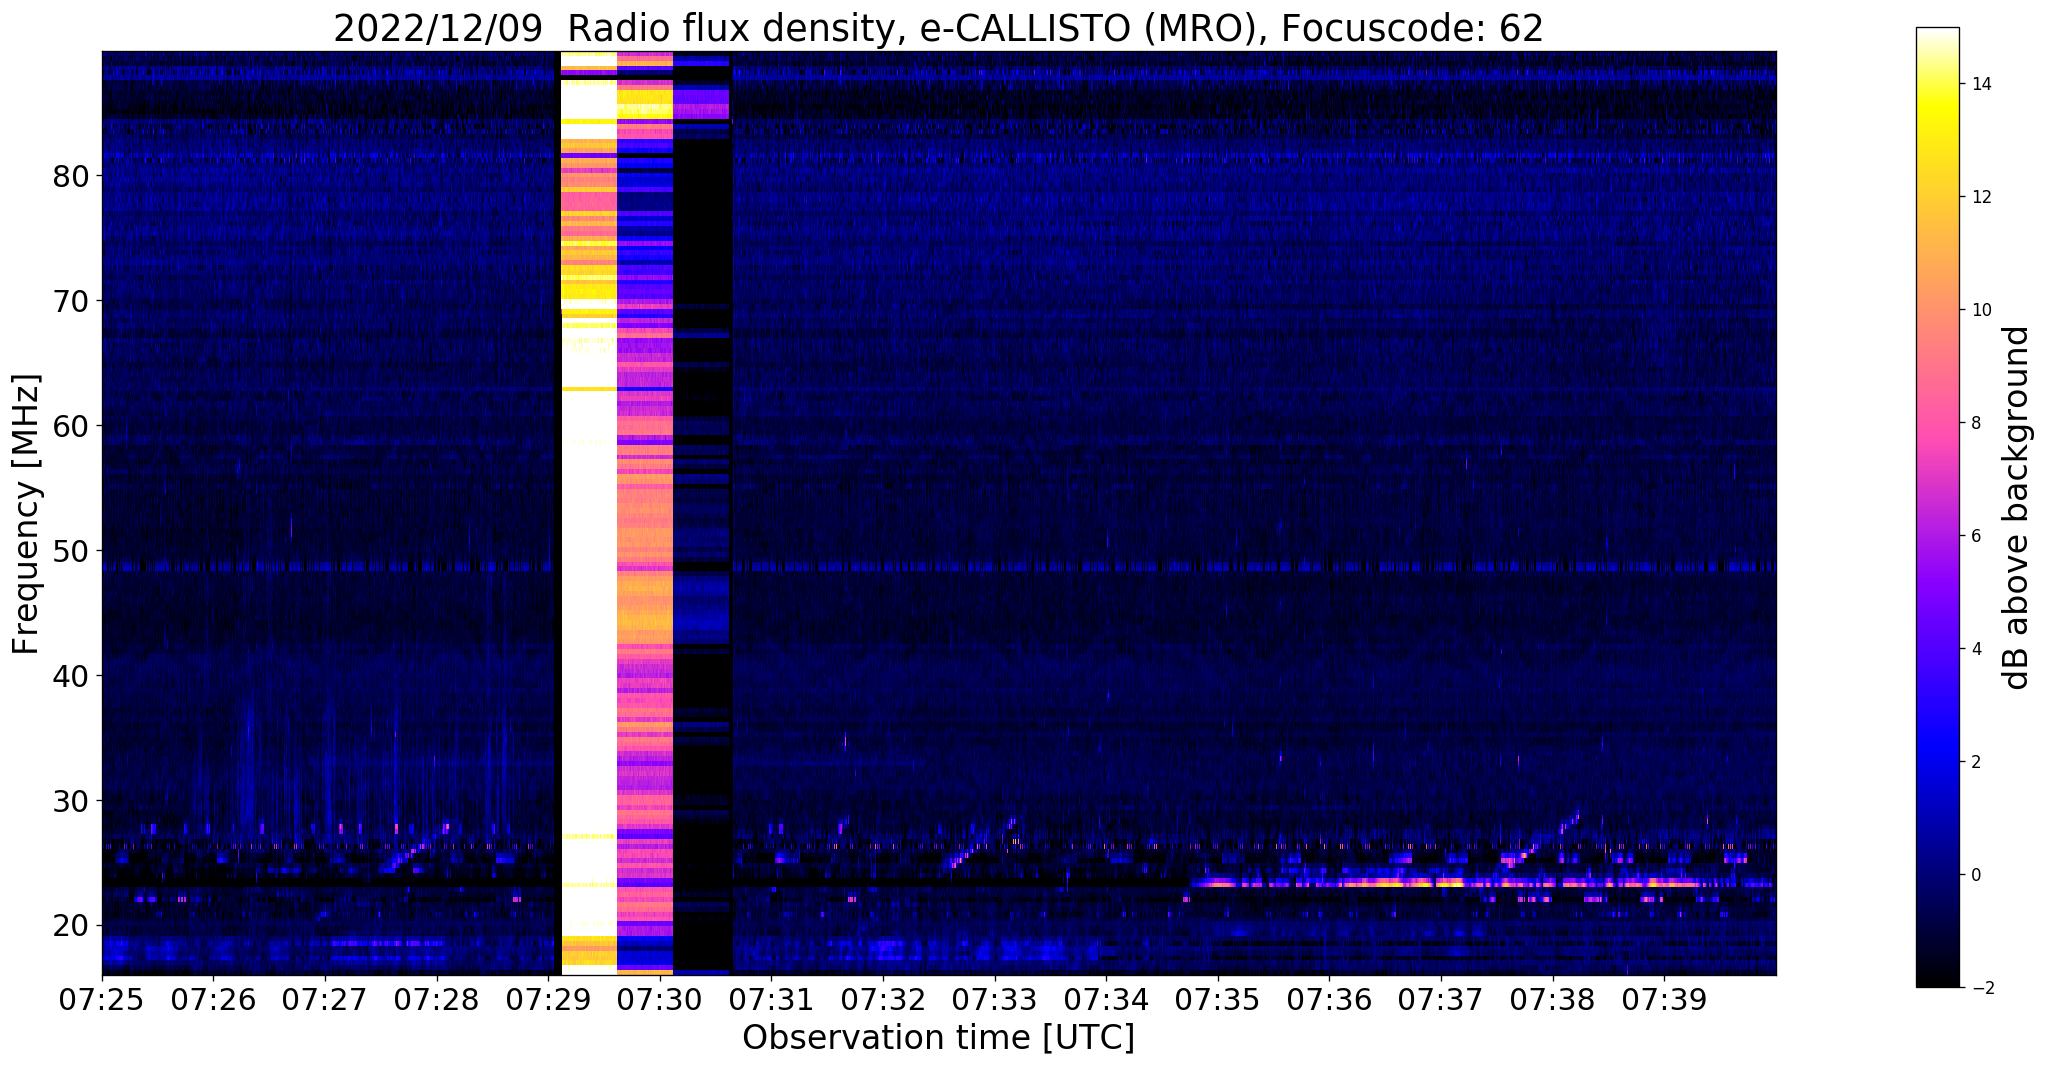This screenshot has width=2047, height=1067.
Task: Click the 30 MHz frequency tick label
Action: 71,801
